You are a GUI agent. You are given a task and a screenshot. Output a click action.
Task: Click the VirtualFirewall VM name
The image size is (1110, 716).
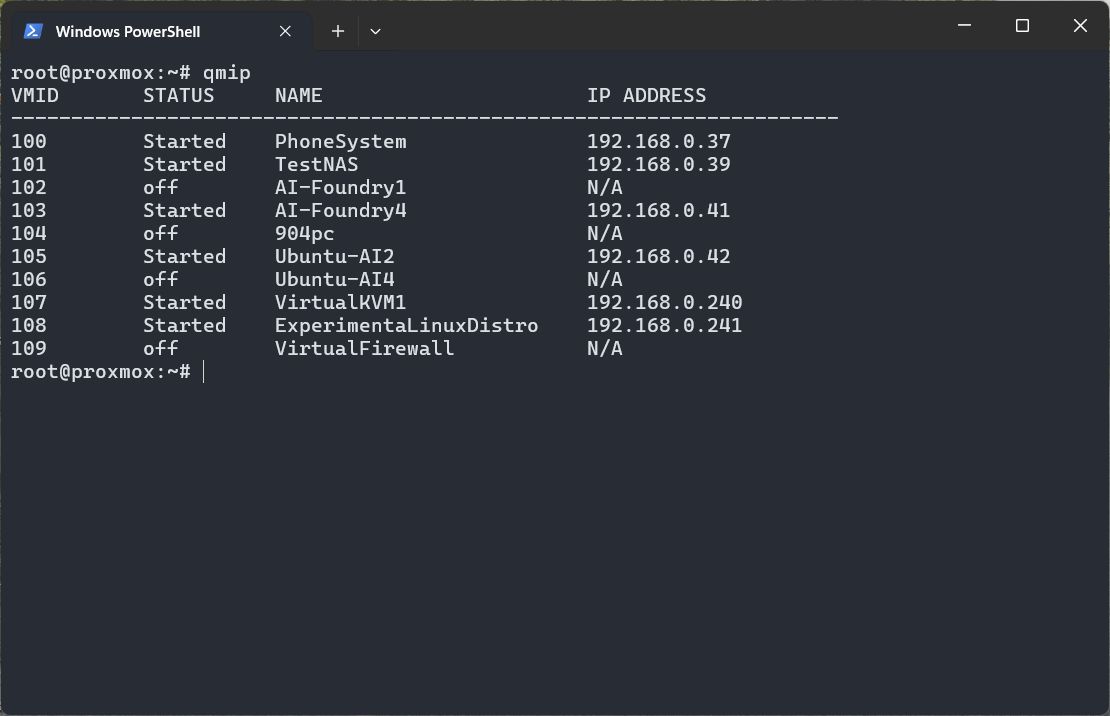point(365,348)
